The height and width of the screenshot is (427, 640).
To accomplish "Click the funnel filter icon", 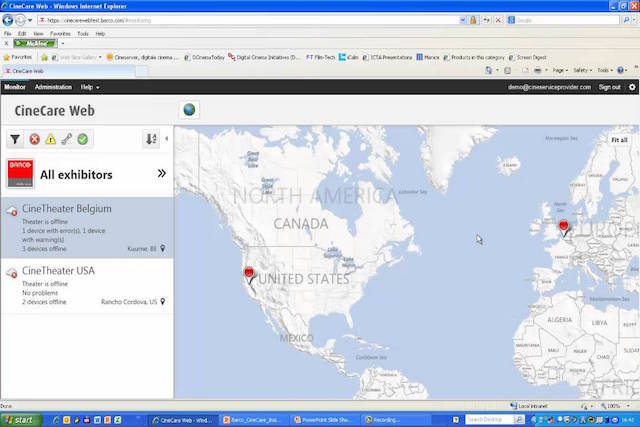I will point(15,139).
